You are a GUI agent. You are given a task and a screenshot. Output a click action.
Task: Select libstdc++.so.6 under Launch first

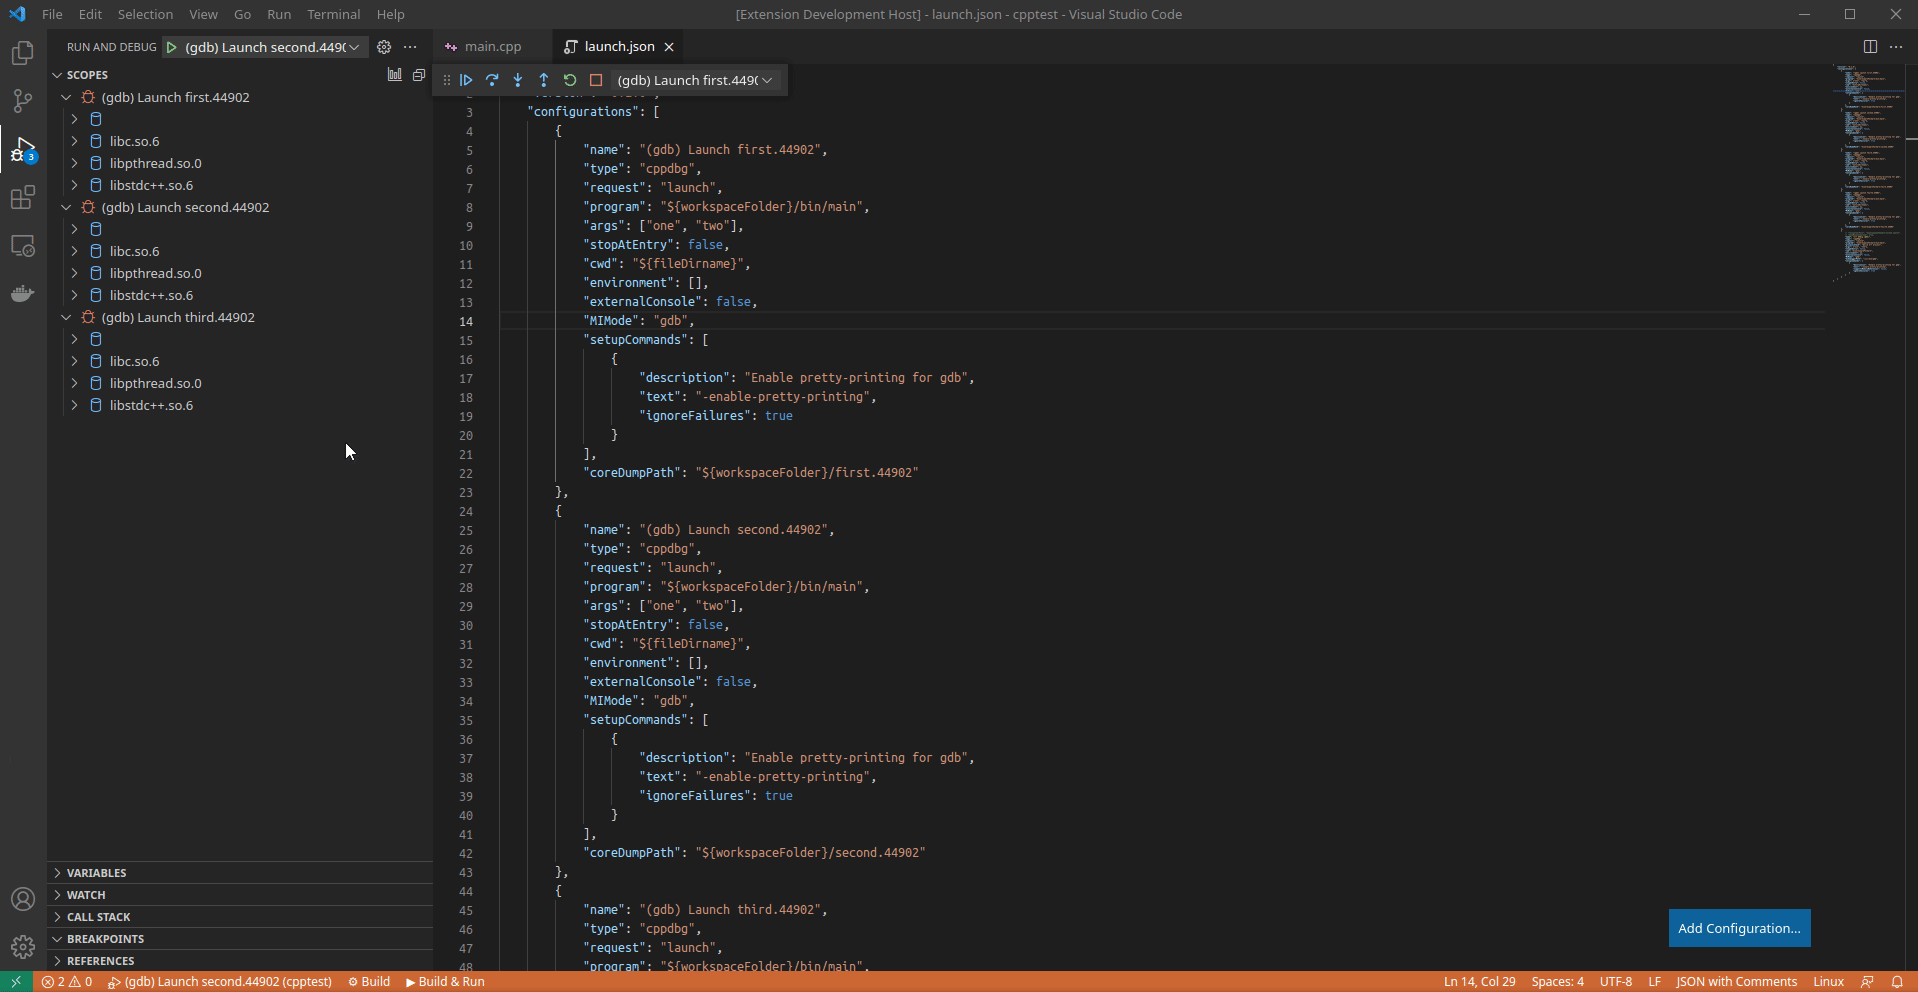[152, 185]
